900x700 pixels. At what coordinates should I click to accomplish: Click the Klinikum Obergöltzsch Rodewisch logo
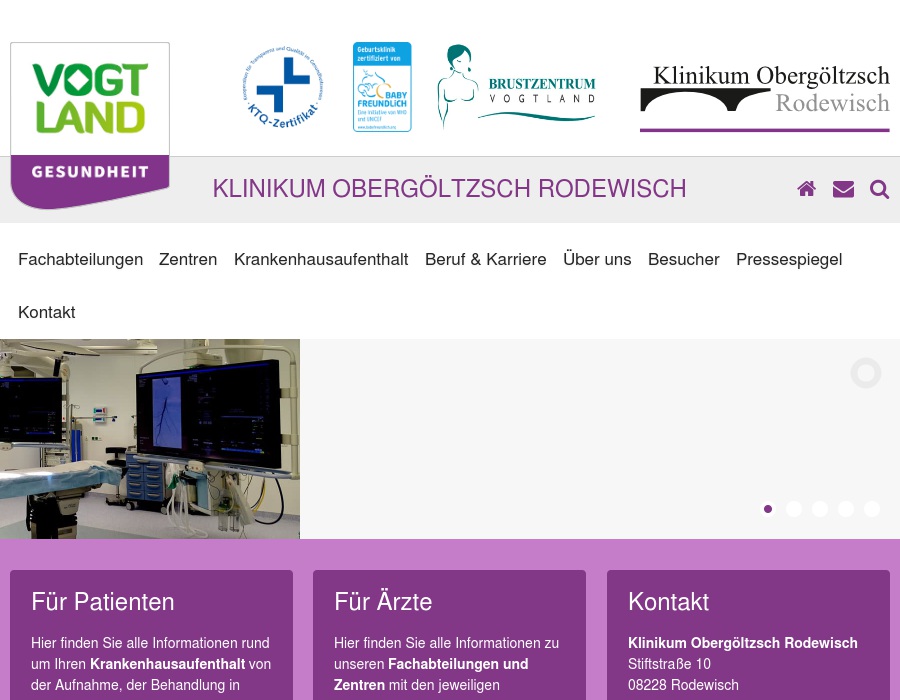764,95
